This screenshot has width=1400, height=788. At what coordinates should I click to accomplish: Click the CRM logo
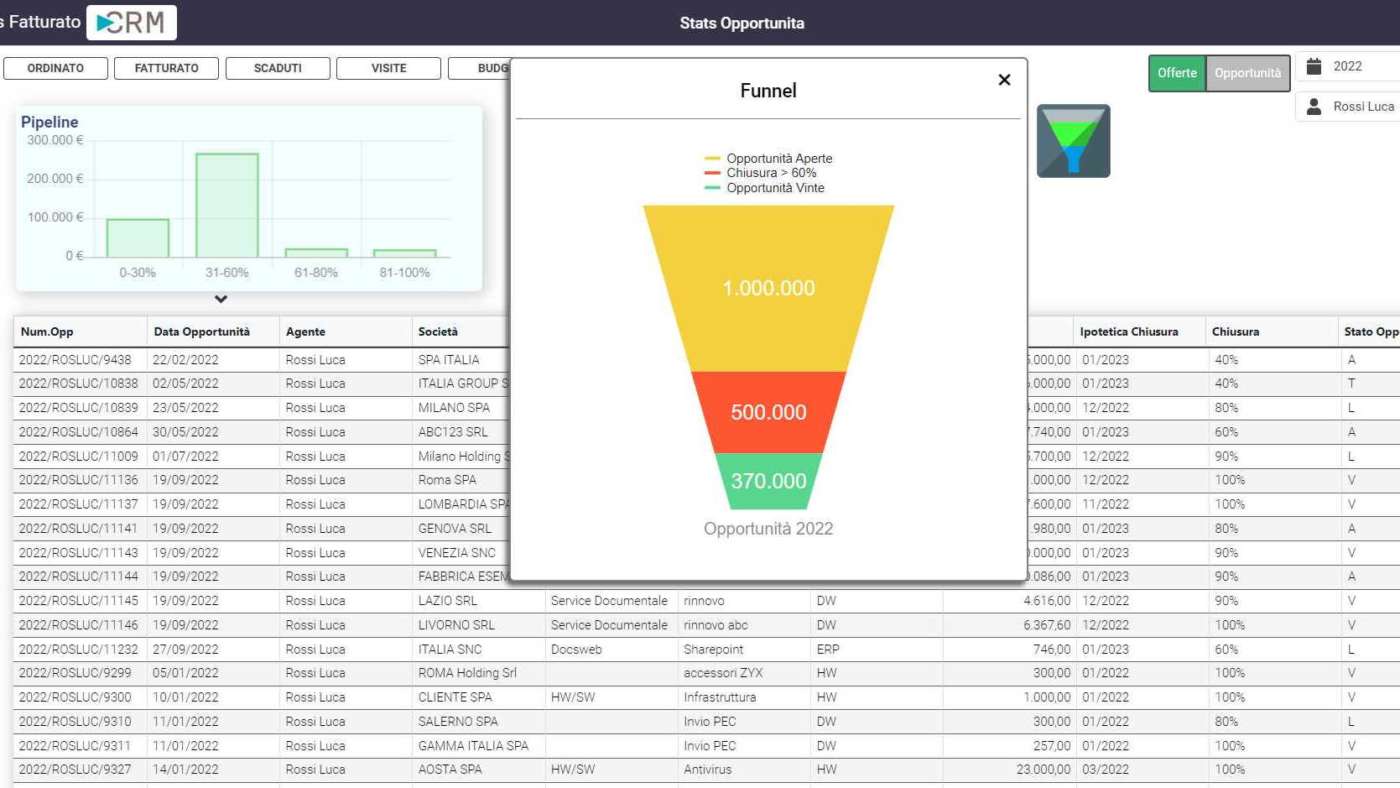coord(131,22)
